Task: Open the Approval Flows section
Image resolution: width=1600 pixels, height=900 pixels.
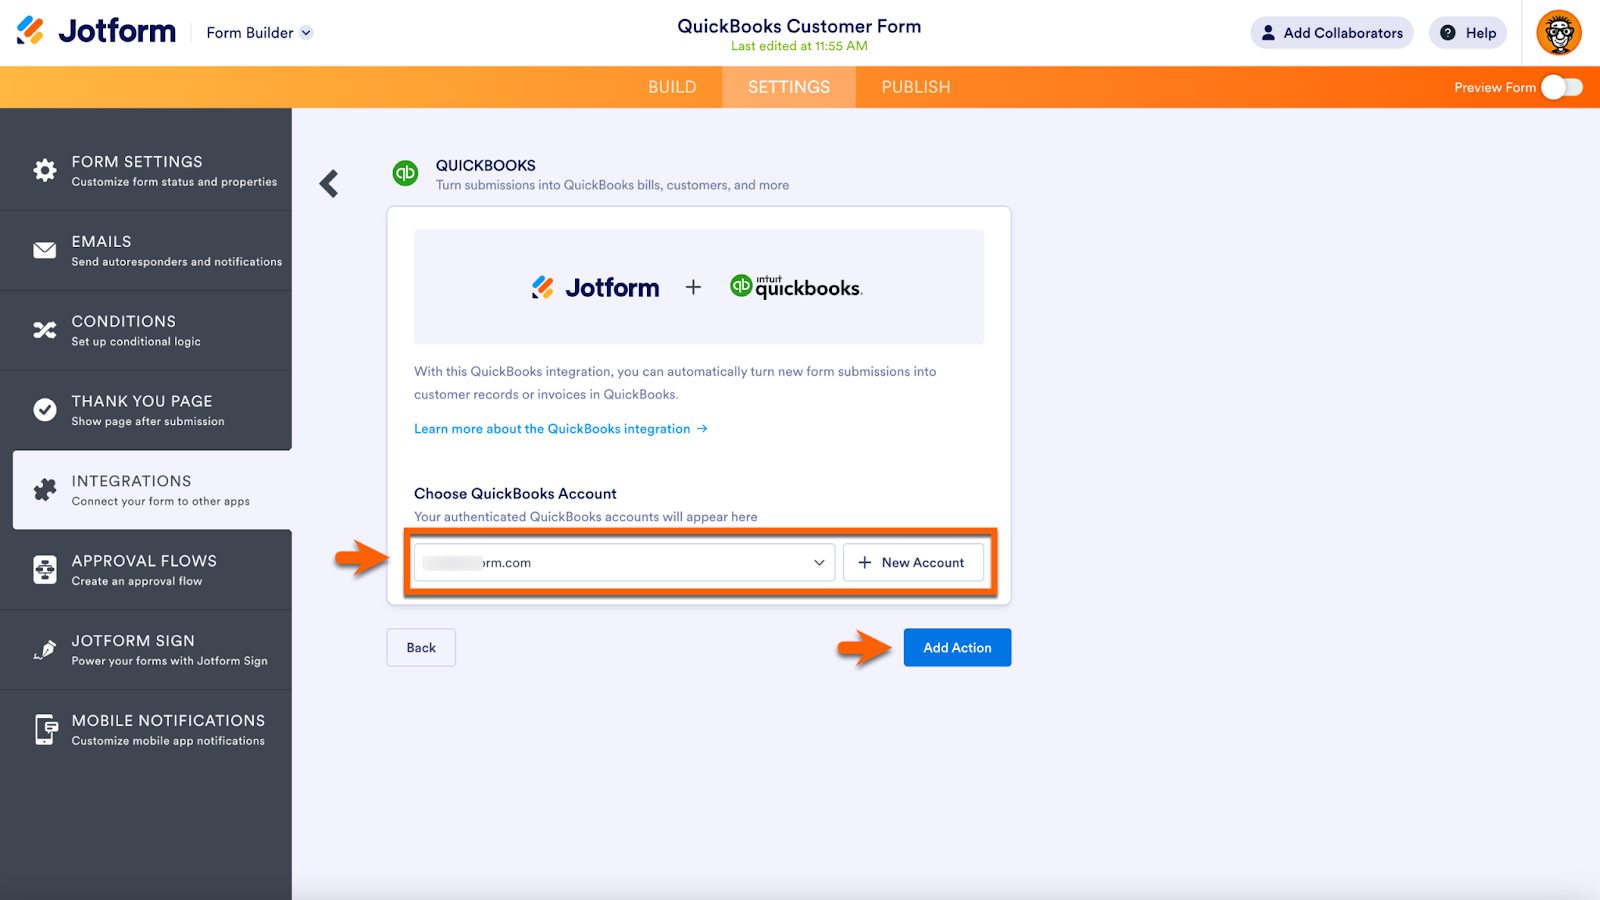Action: click(146, 570)
